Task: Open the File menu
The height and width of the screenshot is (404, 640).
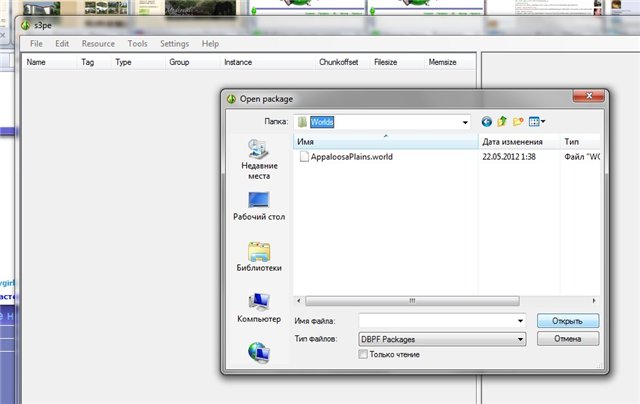Action: [37, 44]
